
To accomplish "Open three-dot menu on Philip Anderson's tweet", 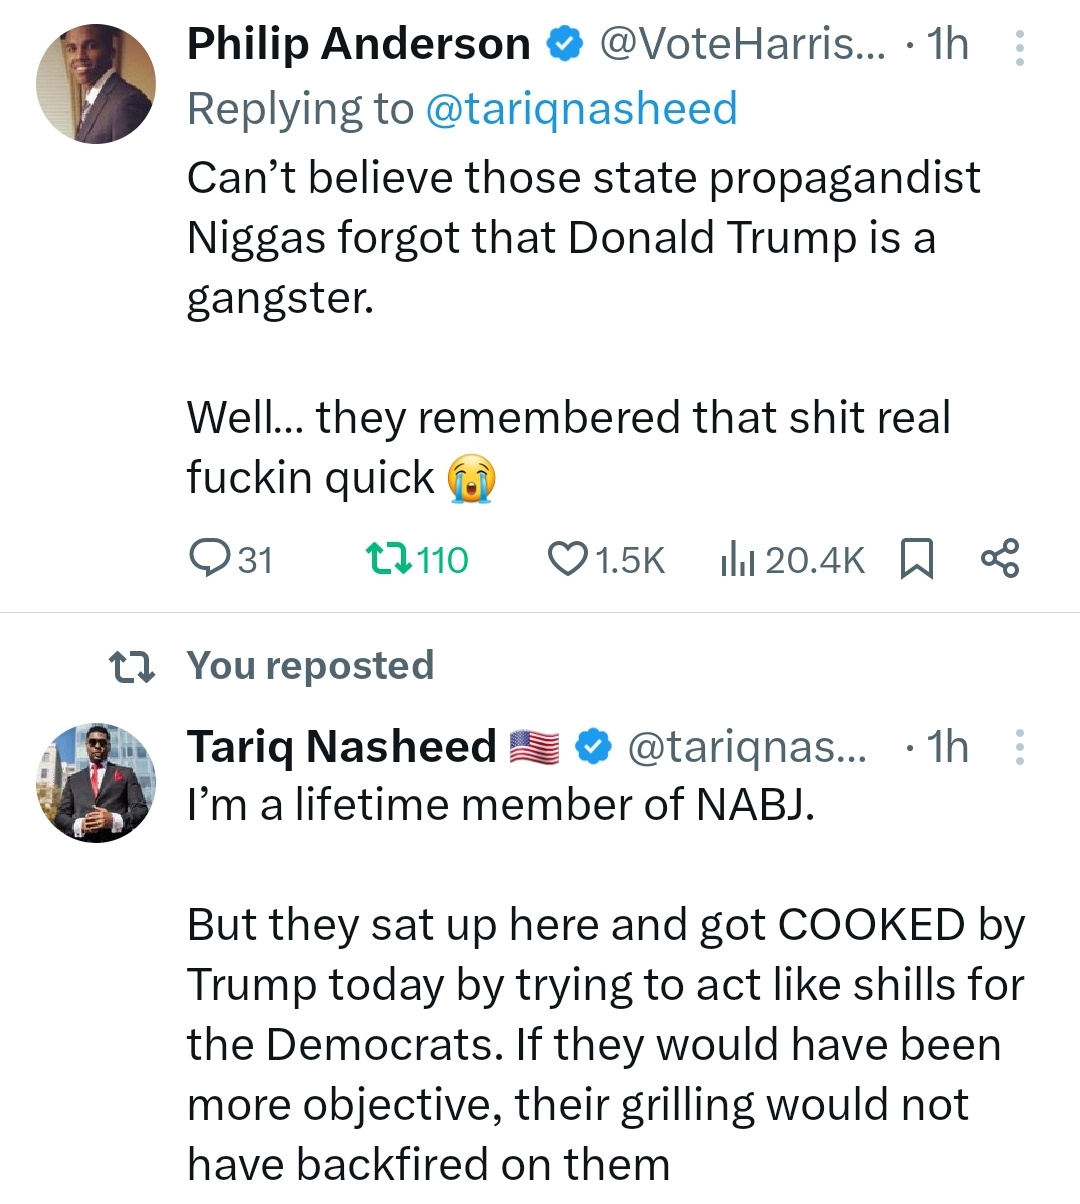I will 1019,47.
